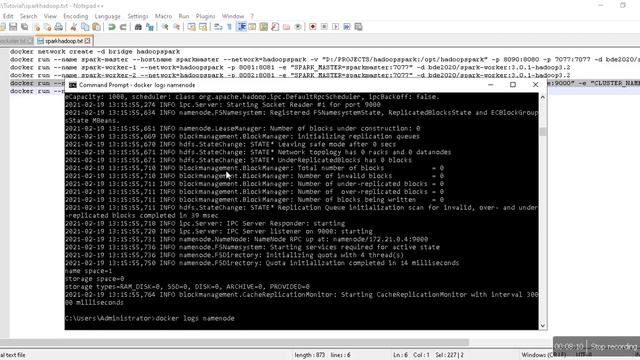Click 'docker network create -d bridge hadoopspark' line
Screen dimensions: 640x360
(x=95, y=52)
